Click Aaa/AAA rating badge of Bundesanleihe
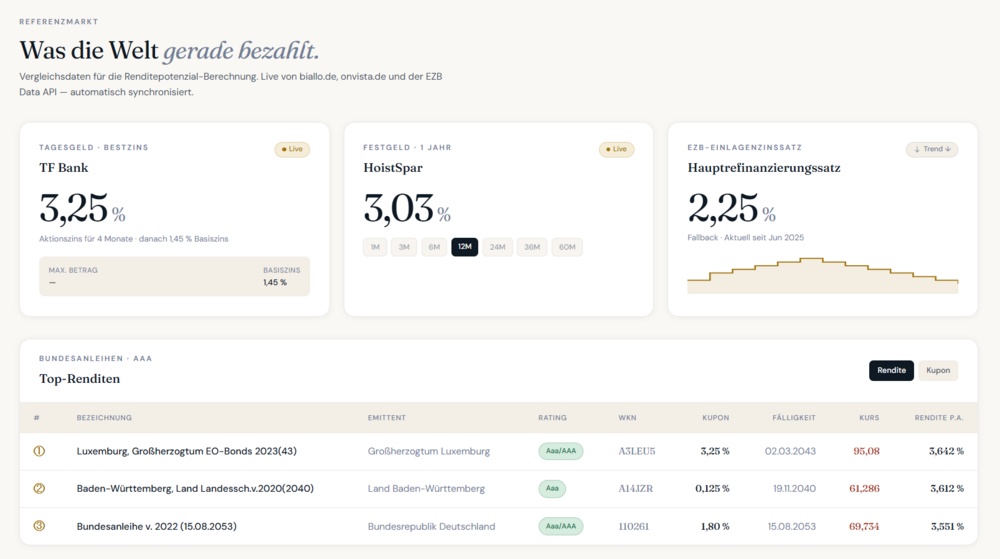The image size is (1000, 559). [x=561, y=526]
